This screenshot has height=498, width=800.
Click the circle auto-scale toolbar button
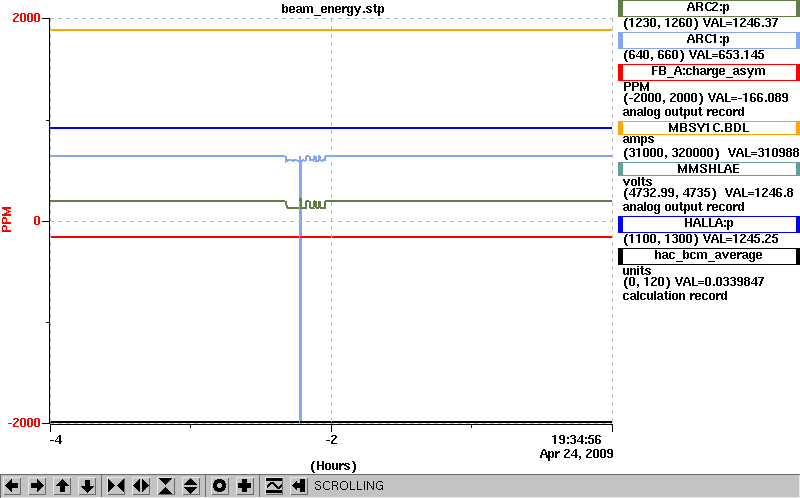[x=220, y=486]
